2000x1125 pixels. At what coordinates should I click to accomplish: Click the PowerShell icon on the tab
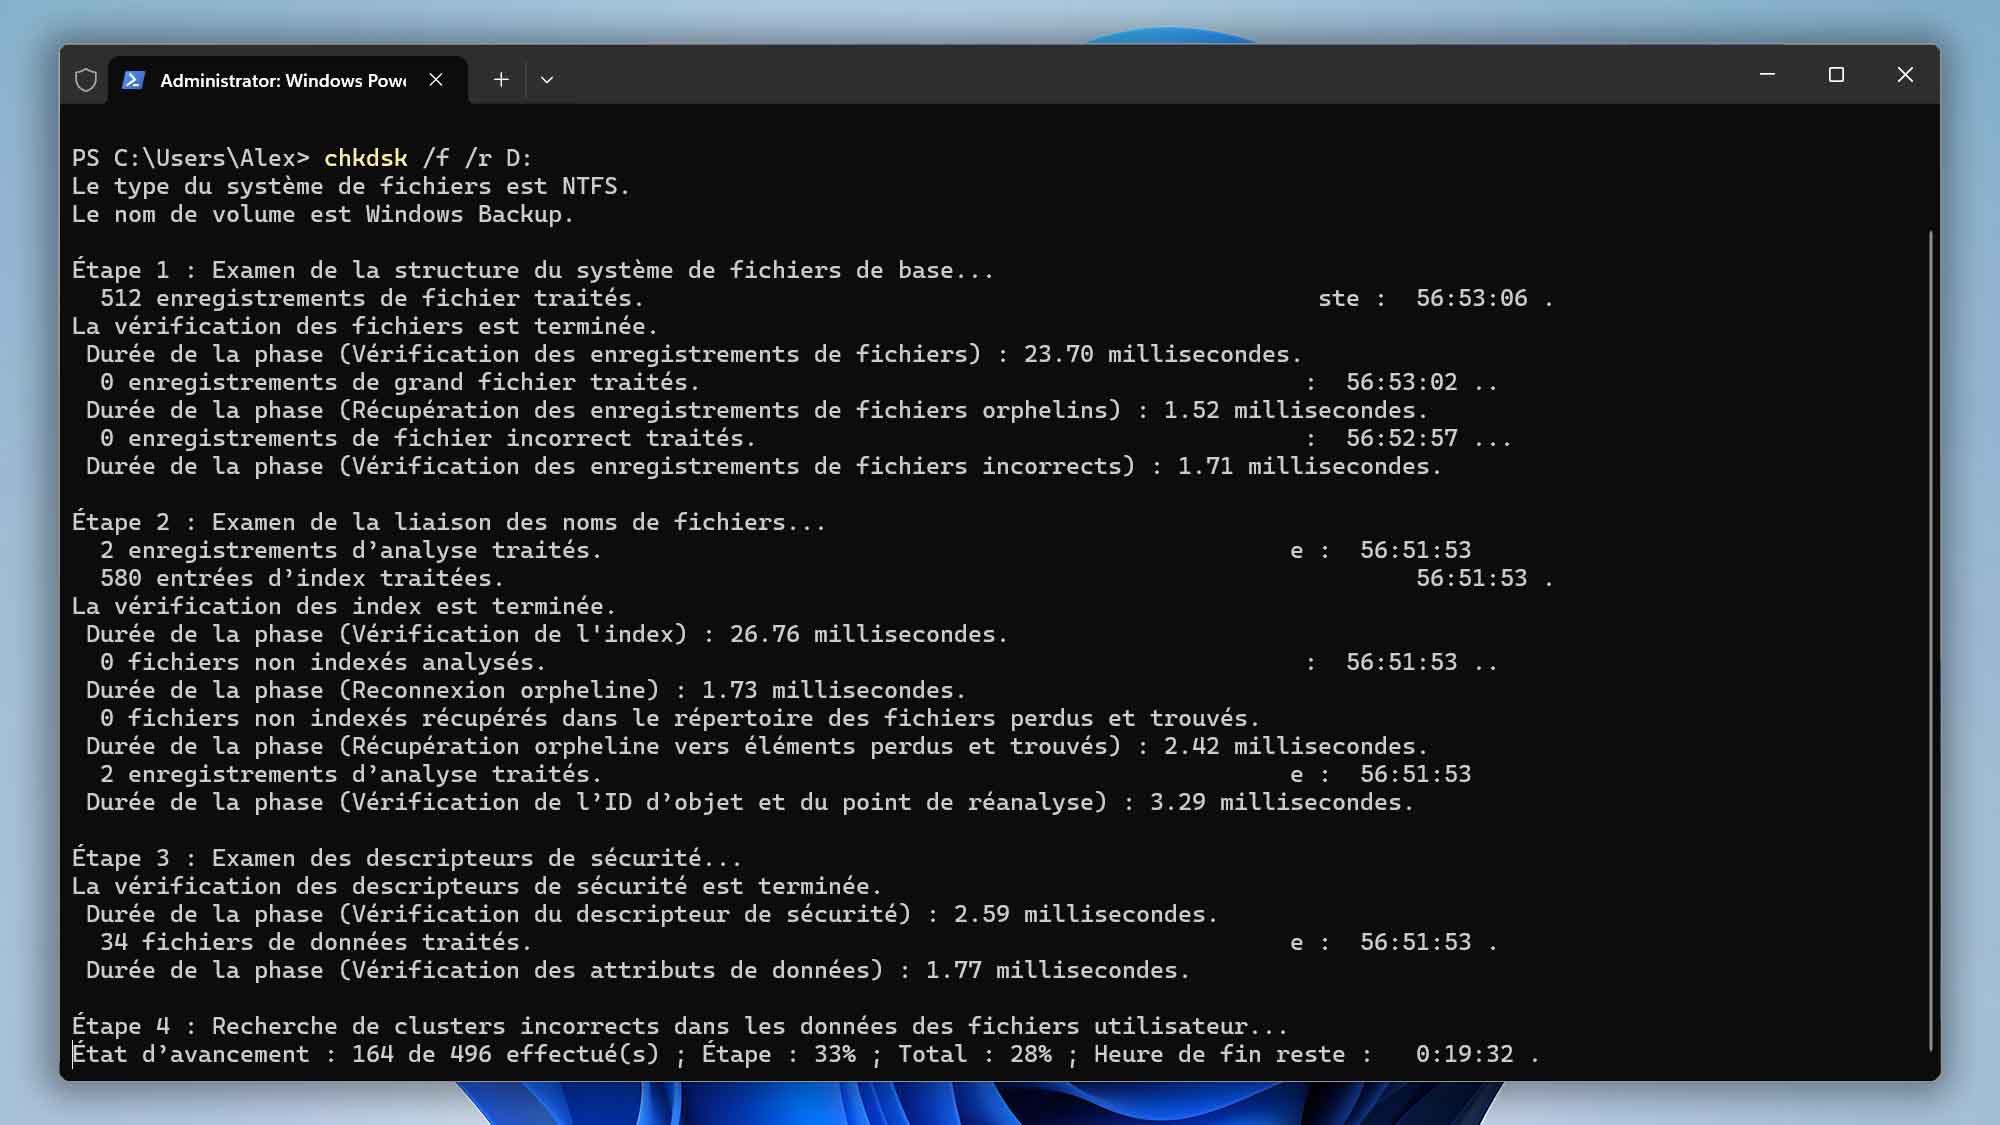[x=133, y=80]
